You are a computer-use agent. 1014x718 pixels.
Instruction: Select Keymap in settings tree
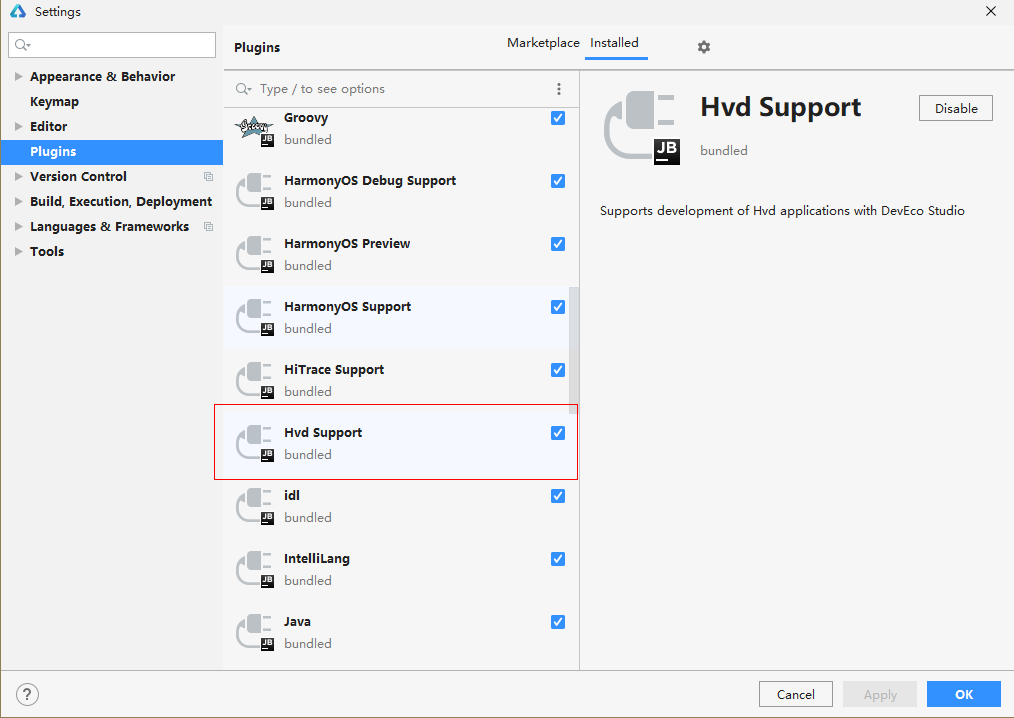pyautogui.click(x=54, y=102)
